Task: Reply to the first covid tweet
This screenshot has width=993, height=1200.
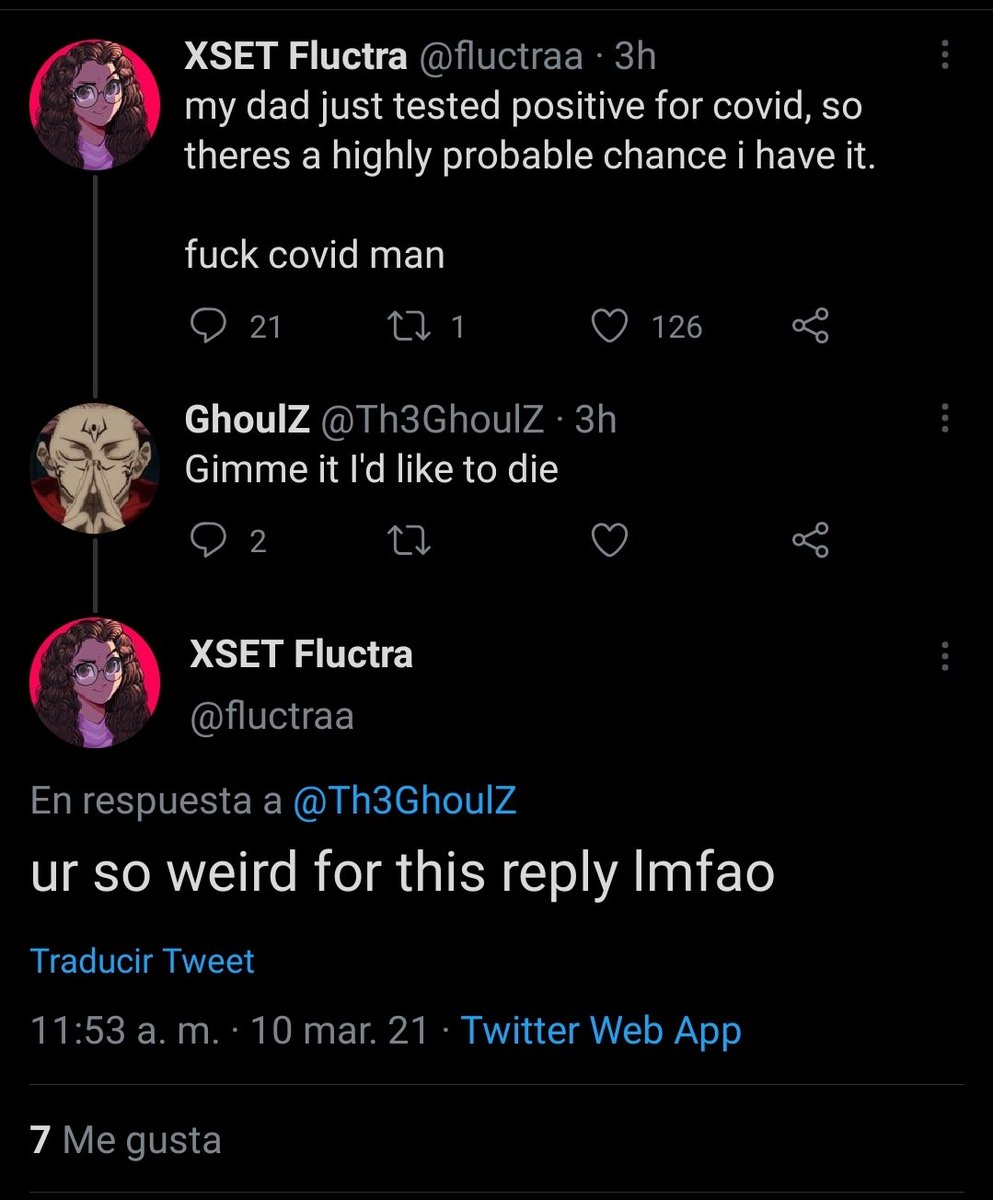Action: pos(208,326)
